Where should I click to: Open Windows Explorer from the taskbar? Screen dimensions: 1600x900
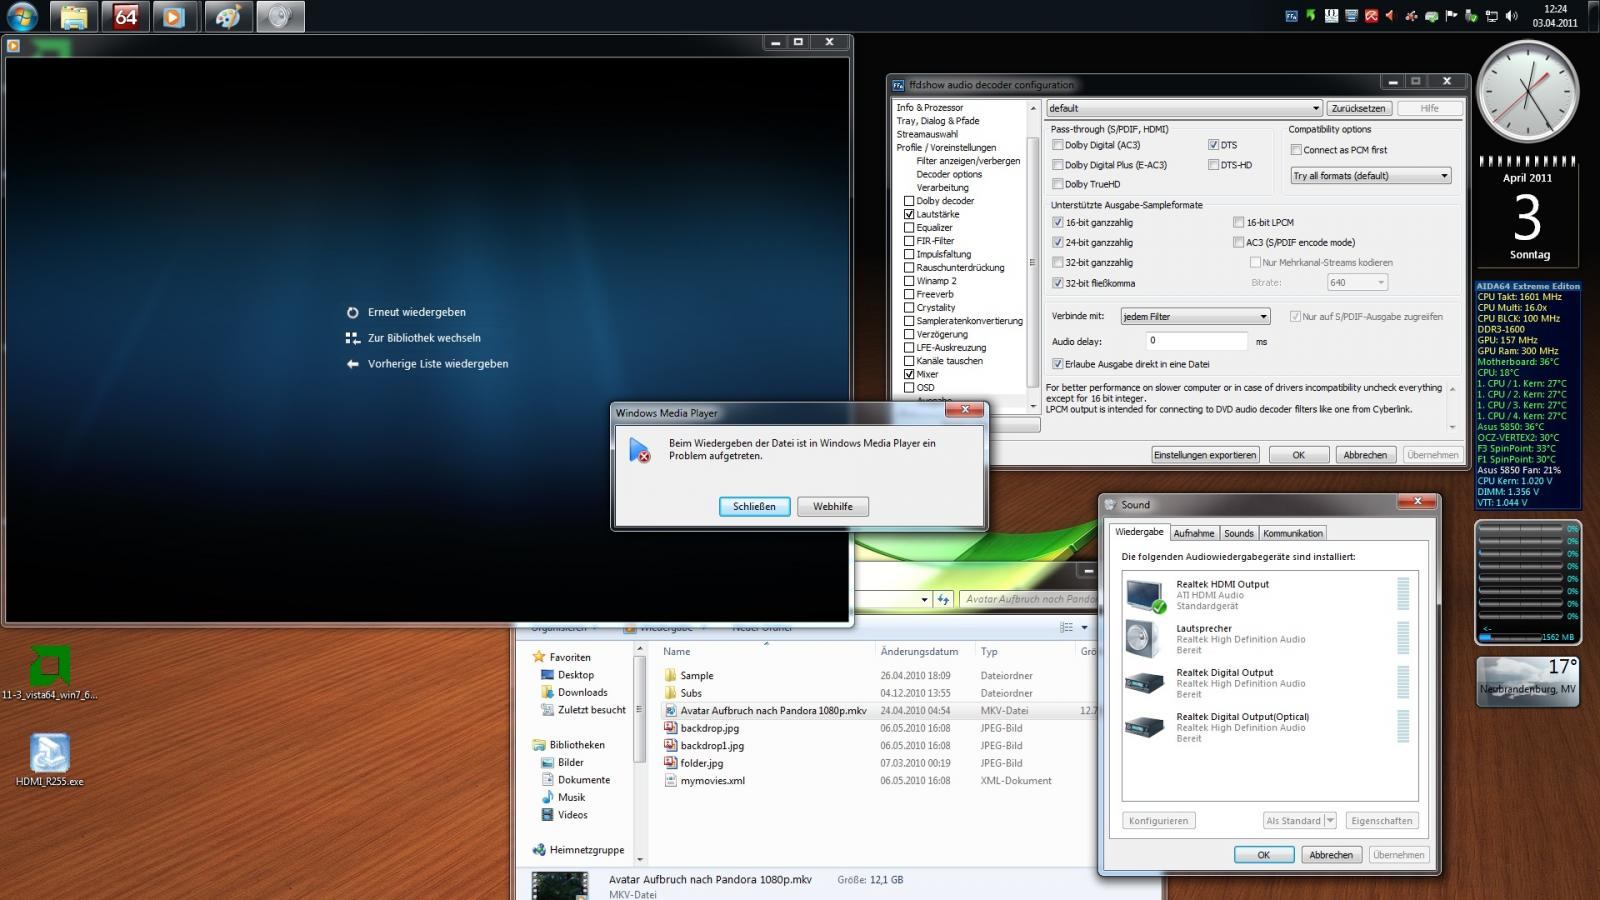74,16
